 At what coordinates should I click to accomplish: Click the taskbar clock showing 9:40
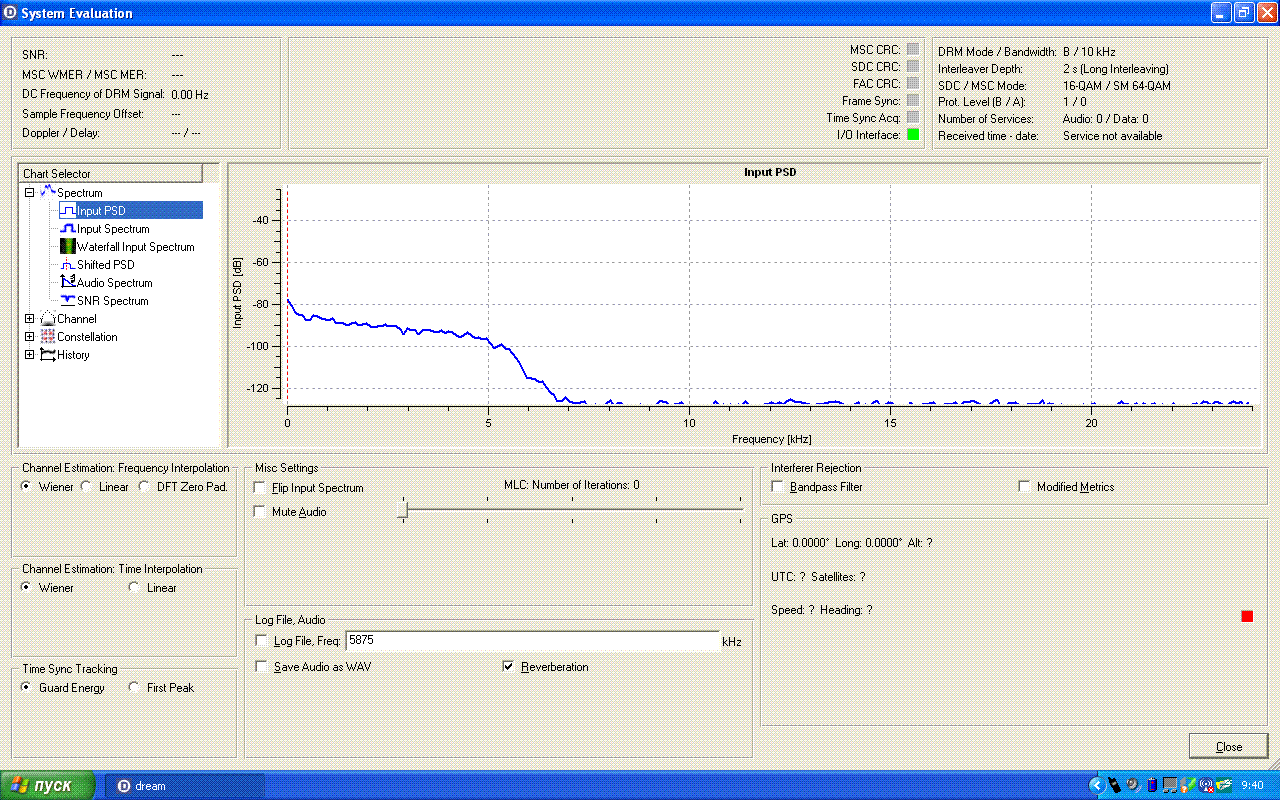pyautogui.click(x=1252, y=786)
